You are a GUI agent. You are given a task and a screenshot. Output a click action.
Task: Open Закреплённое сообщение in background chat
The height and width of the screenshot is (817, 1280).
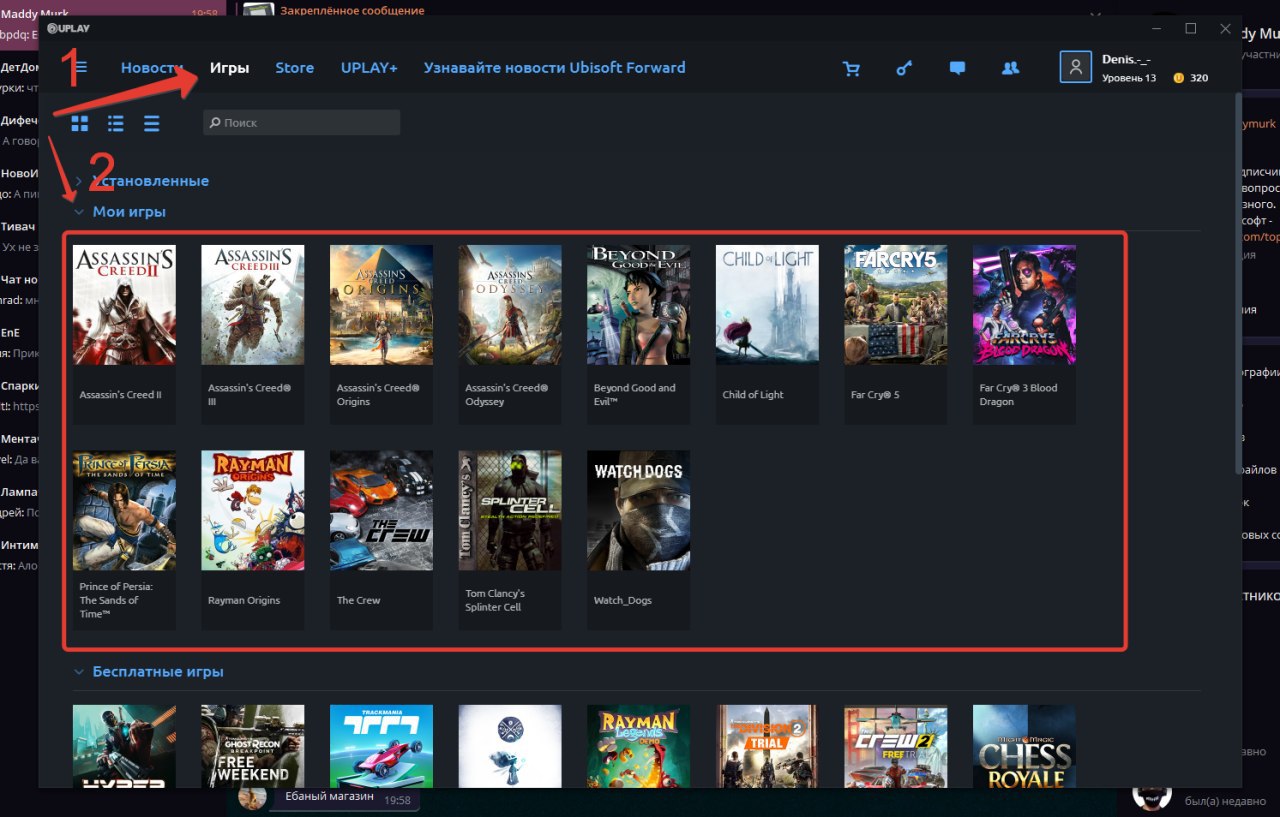(352, 10)
